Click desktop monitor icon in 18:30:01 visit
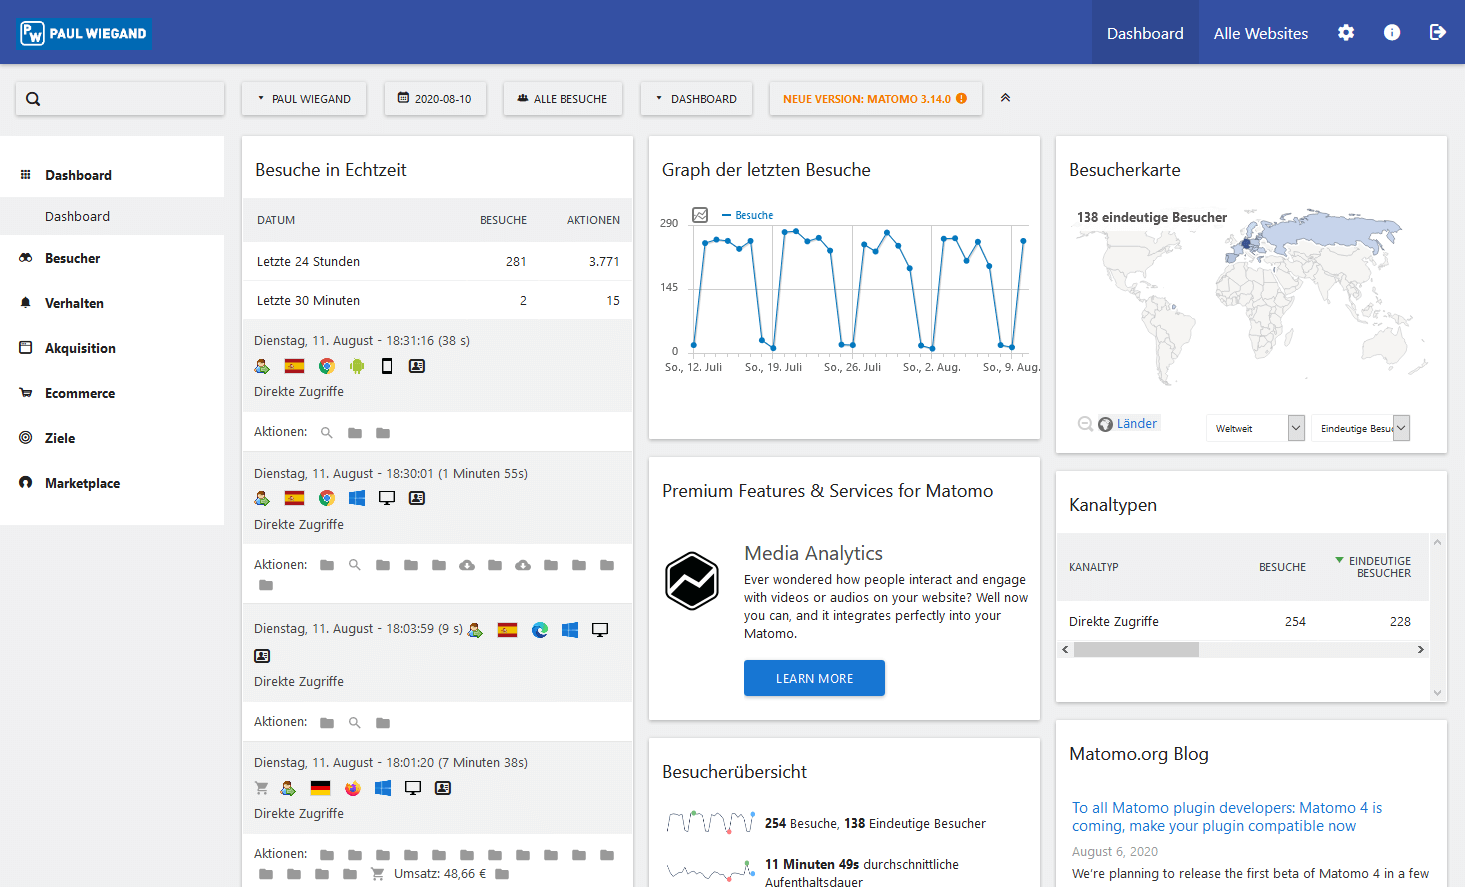The image size is (1465, 887). (387, 498)
